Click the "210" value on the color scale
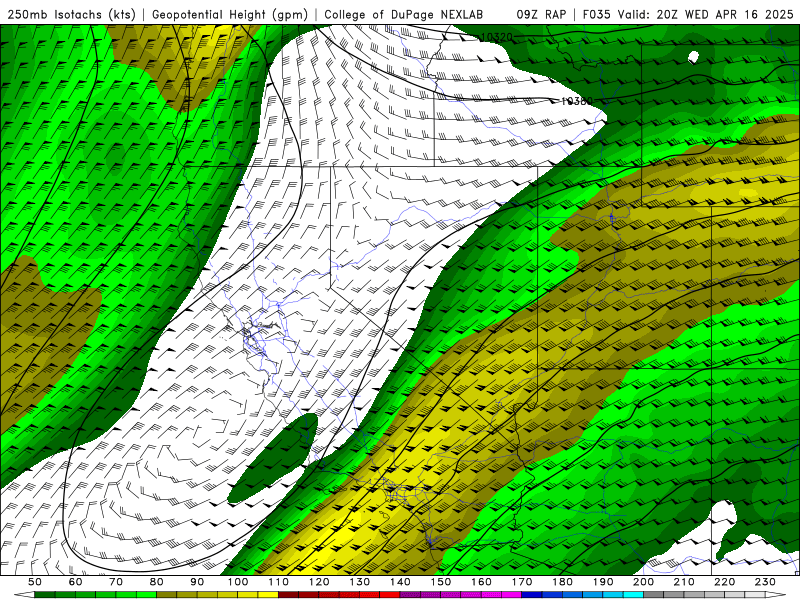The height and width of the screenshot is (600, 800). 685,582
